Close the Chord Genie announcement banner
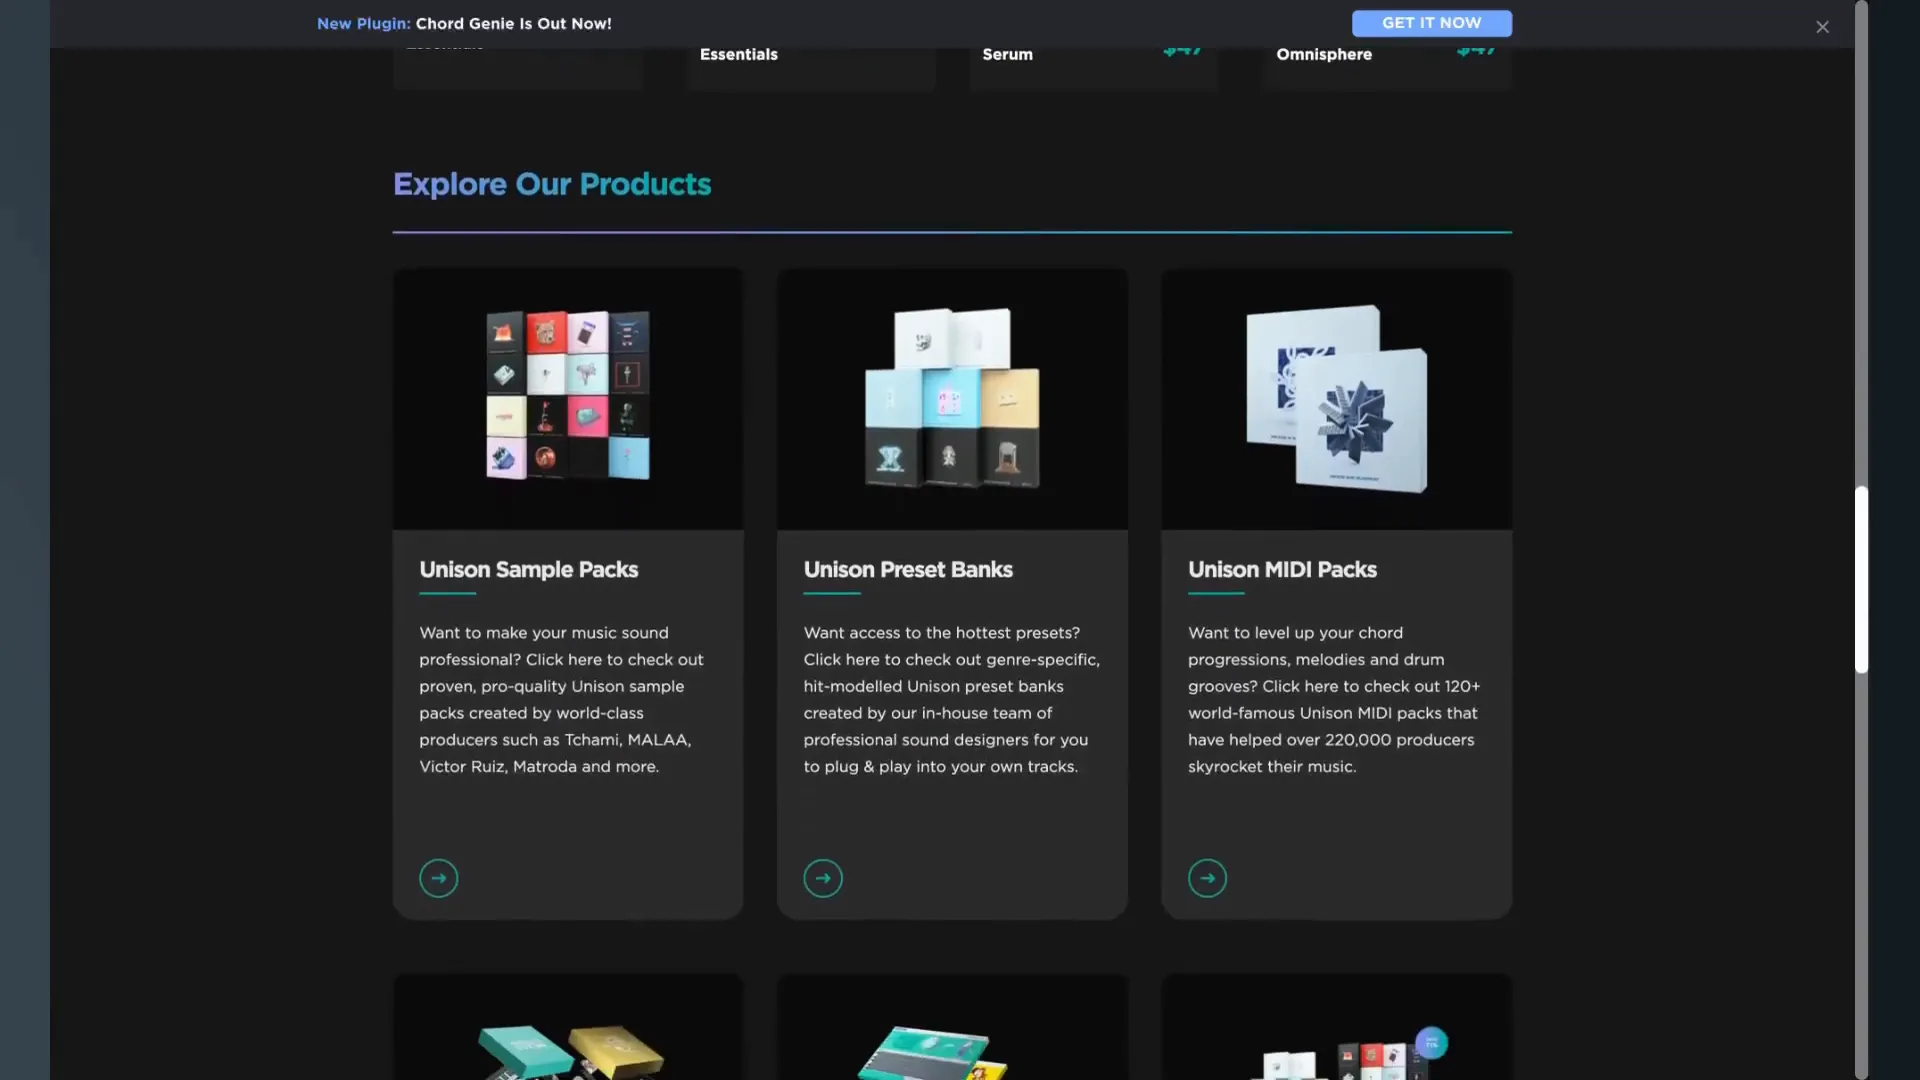 pyautogui.click(x=1822, y=27)
